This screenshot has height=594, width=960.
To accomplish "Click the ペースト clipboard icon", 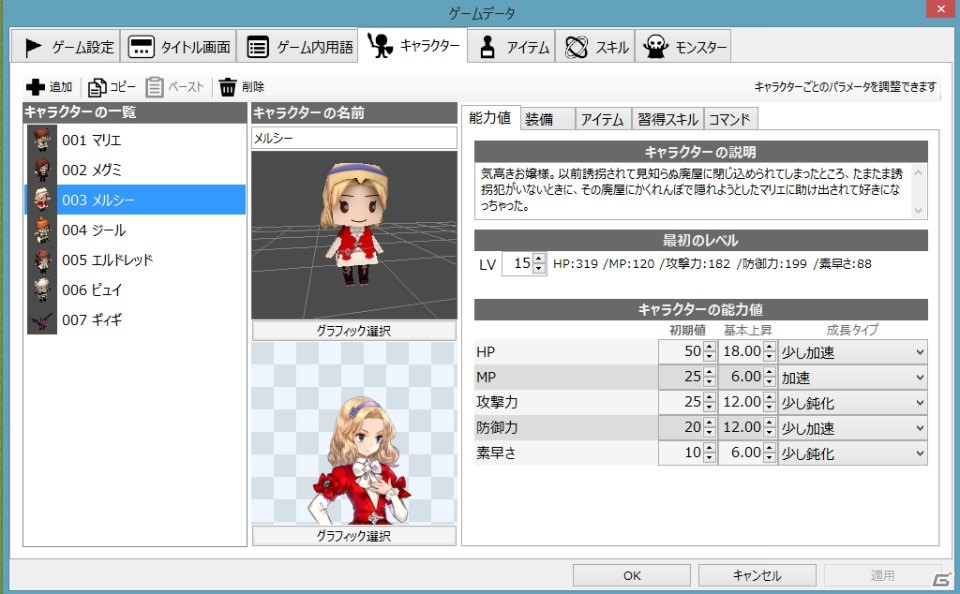I will click(x=154, y=87).
